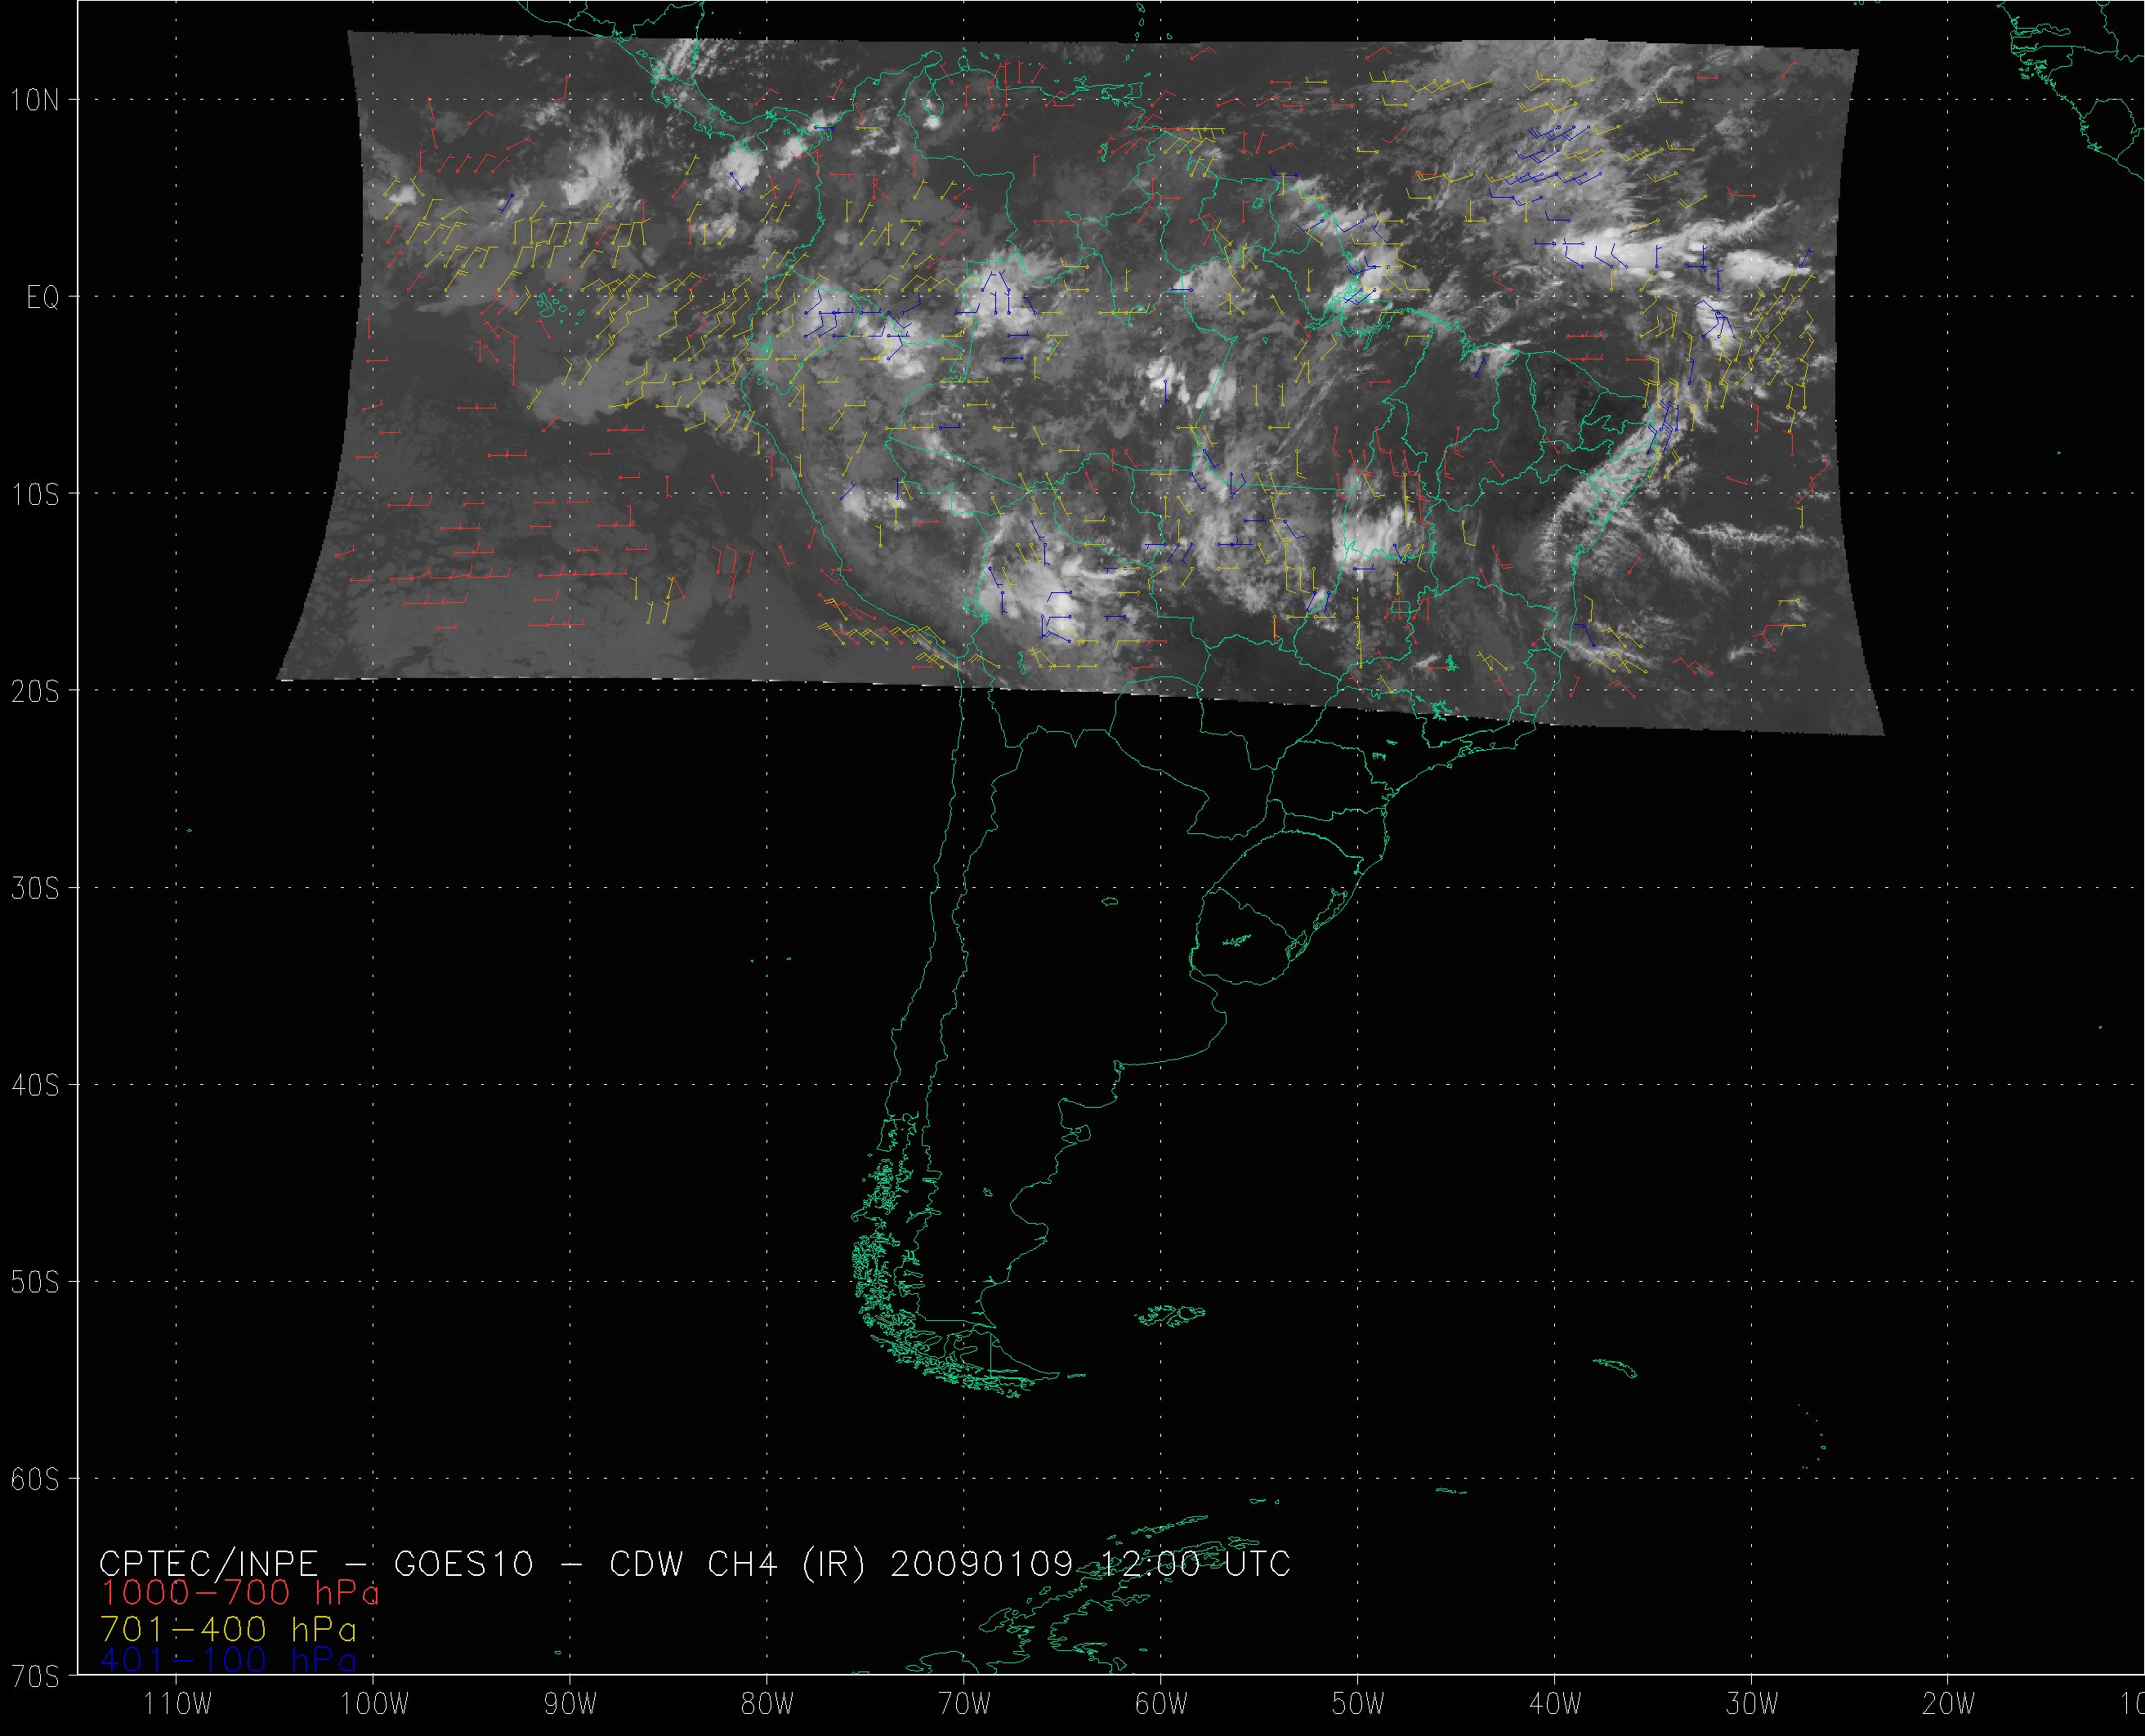Click the yellow 701-400 hPa legend entry
2145x1736 pixels.
[228, 1629]
